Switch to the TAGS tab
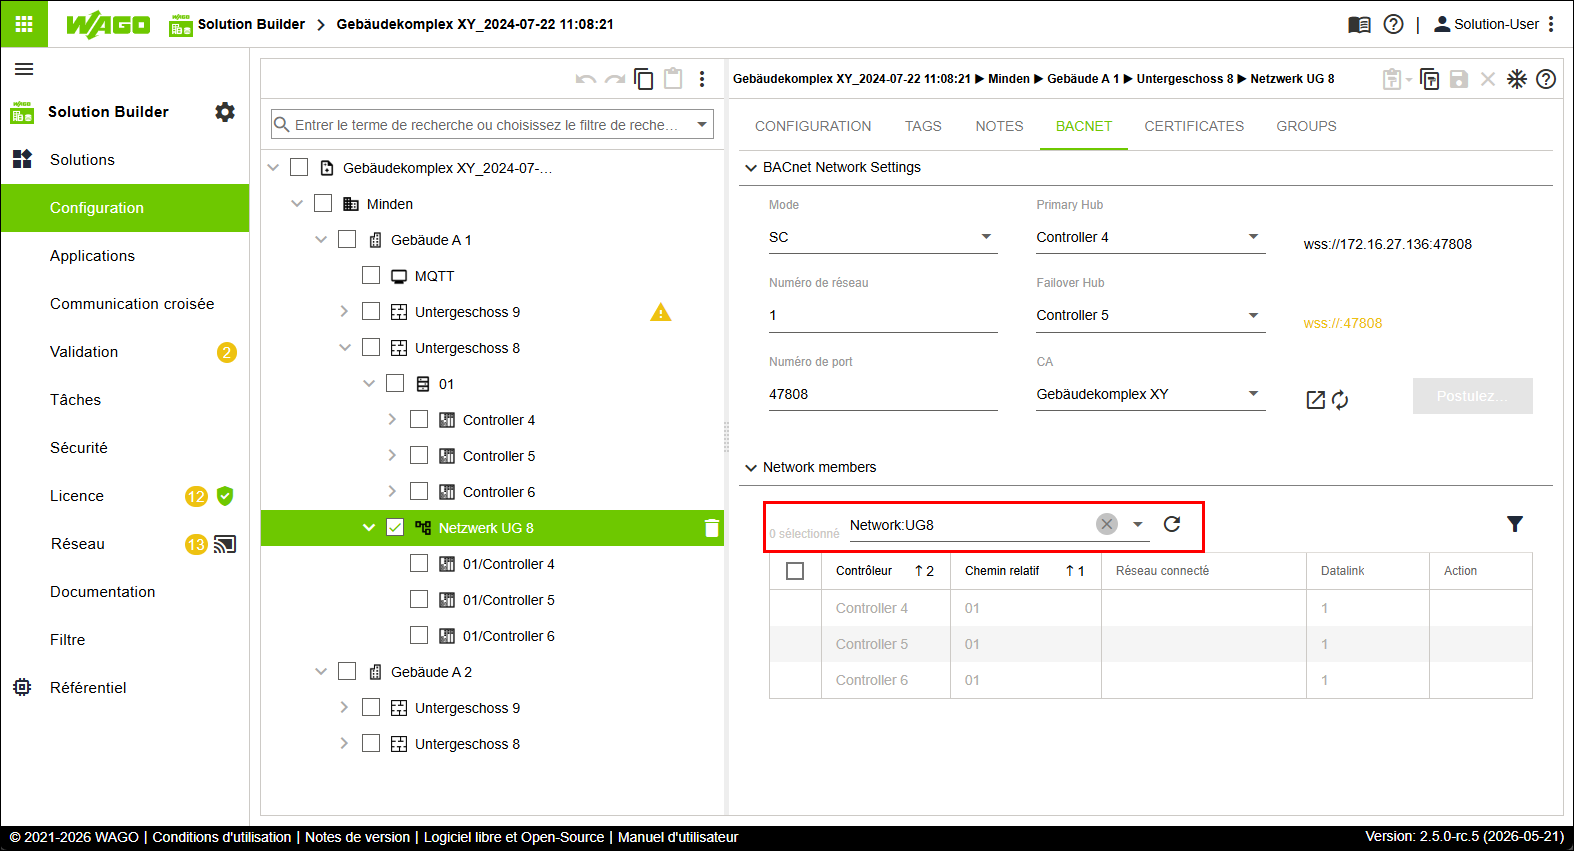 (923, 126)
